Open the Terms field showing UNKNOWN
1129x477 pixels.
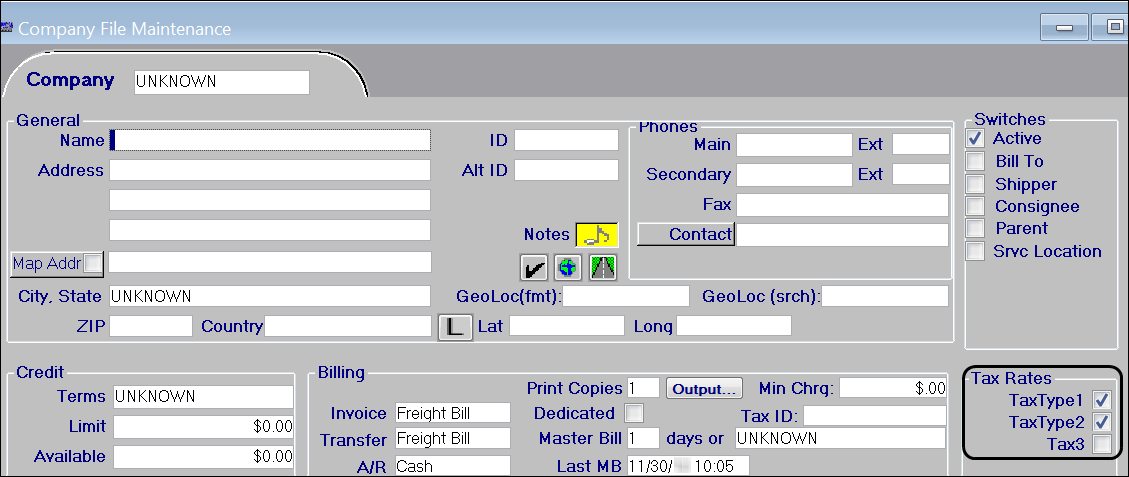coord(203,397)
